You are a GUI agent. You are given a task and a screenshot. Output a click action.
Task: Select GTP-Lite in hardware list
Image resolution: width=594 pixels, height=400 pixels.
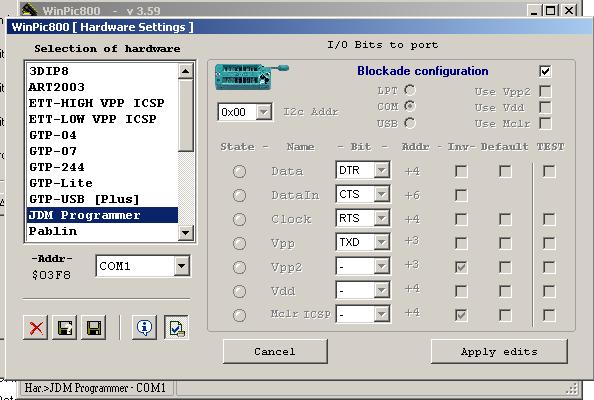point(102,183)
